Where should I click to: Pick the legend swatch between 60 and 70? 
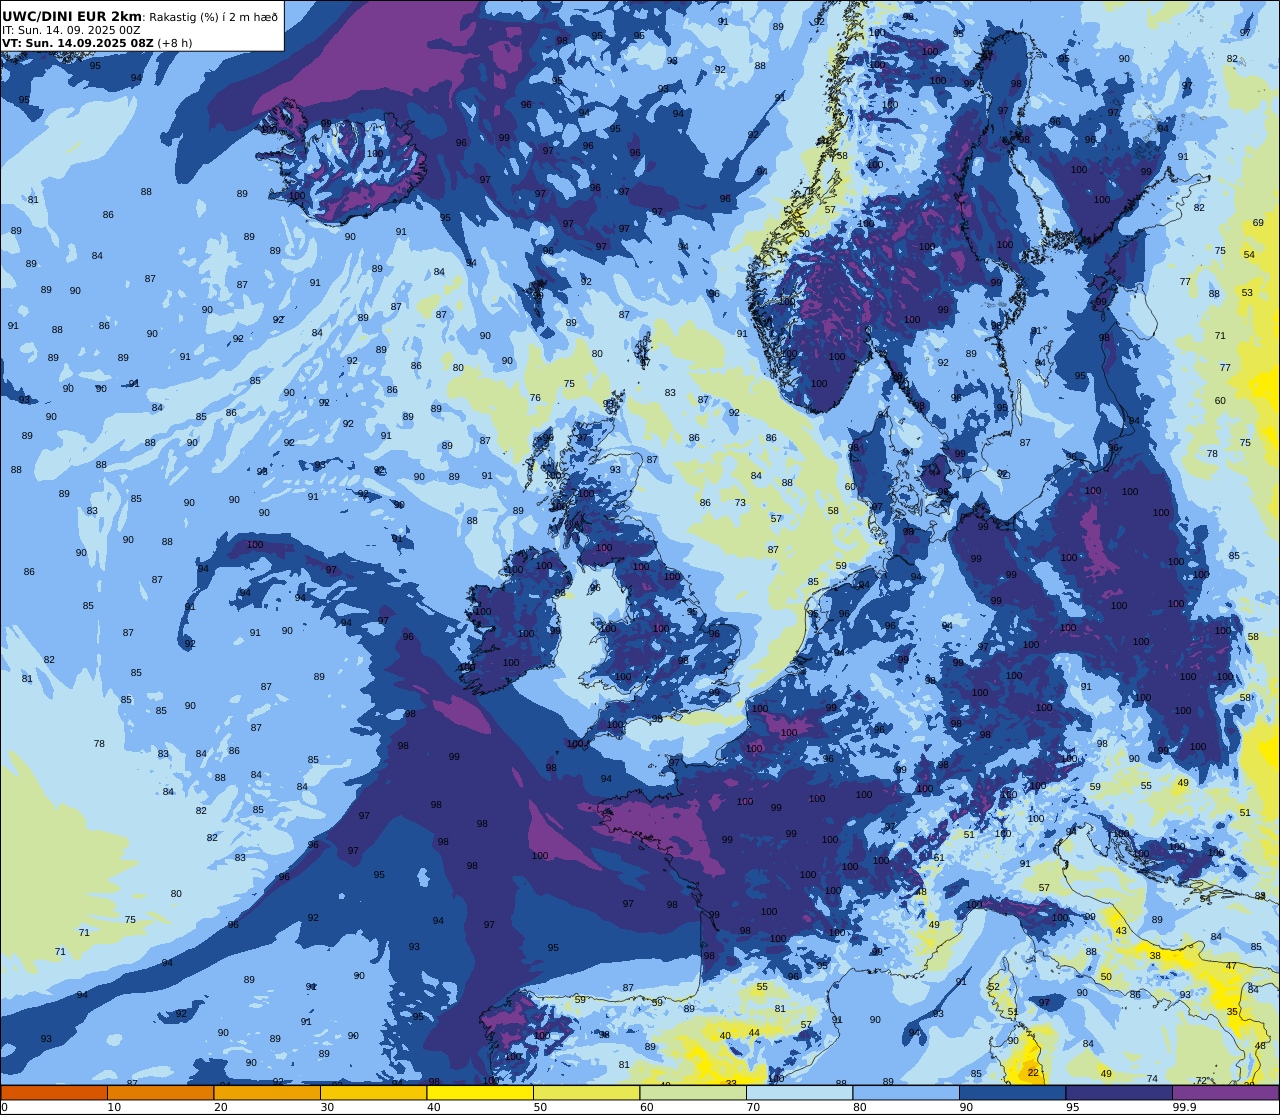(x=693, y=1092)
